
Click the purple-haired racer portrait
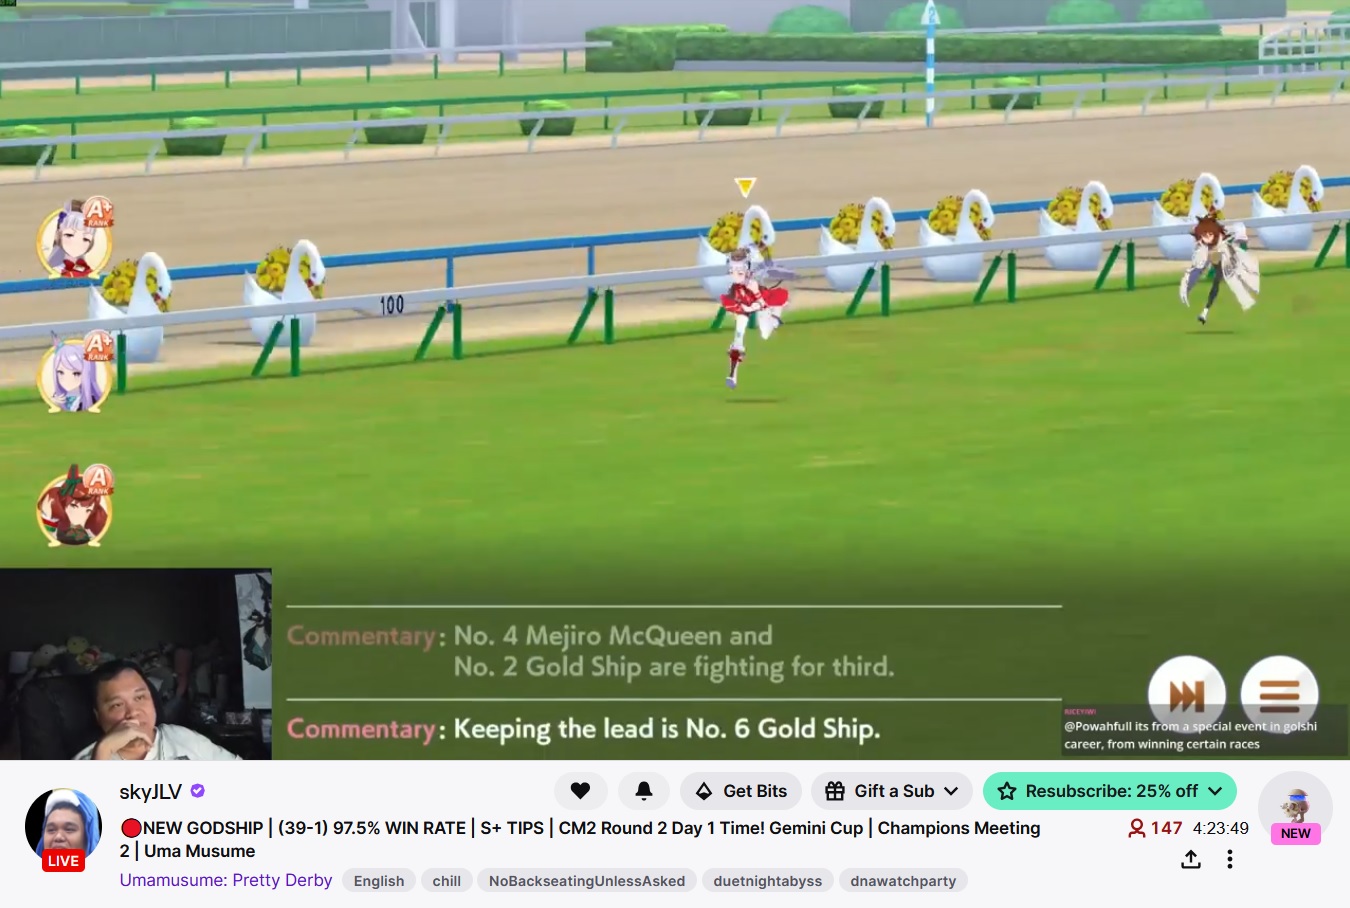[75, 372]
